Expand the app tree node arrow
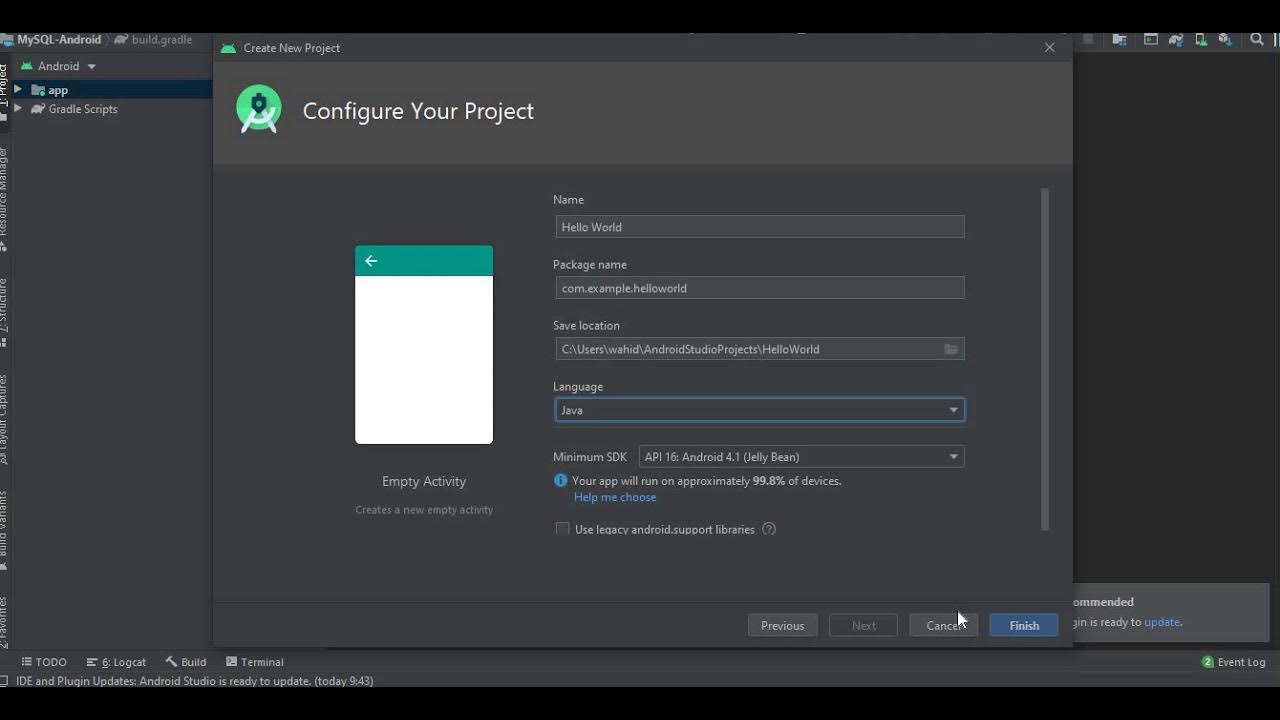1280x720 pixels. tap(17, 90)
